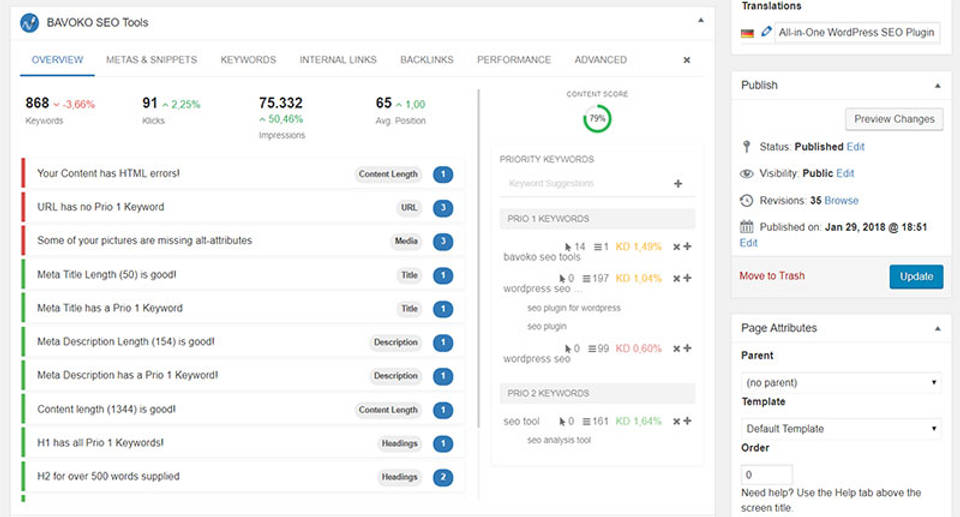Close the SEO tools tab bar with X
This screenshot has width=960, height=517.
coord(686,60)
